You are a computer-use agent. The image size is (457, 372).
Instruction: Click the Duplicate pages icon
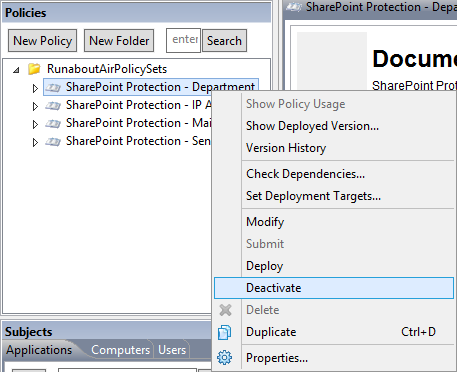click(224, 332)
